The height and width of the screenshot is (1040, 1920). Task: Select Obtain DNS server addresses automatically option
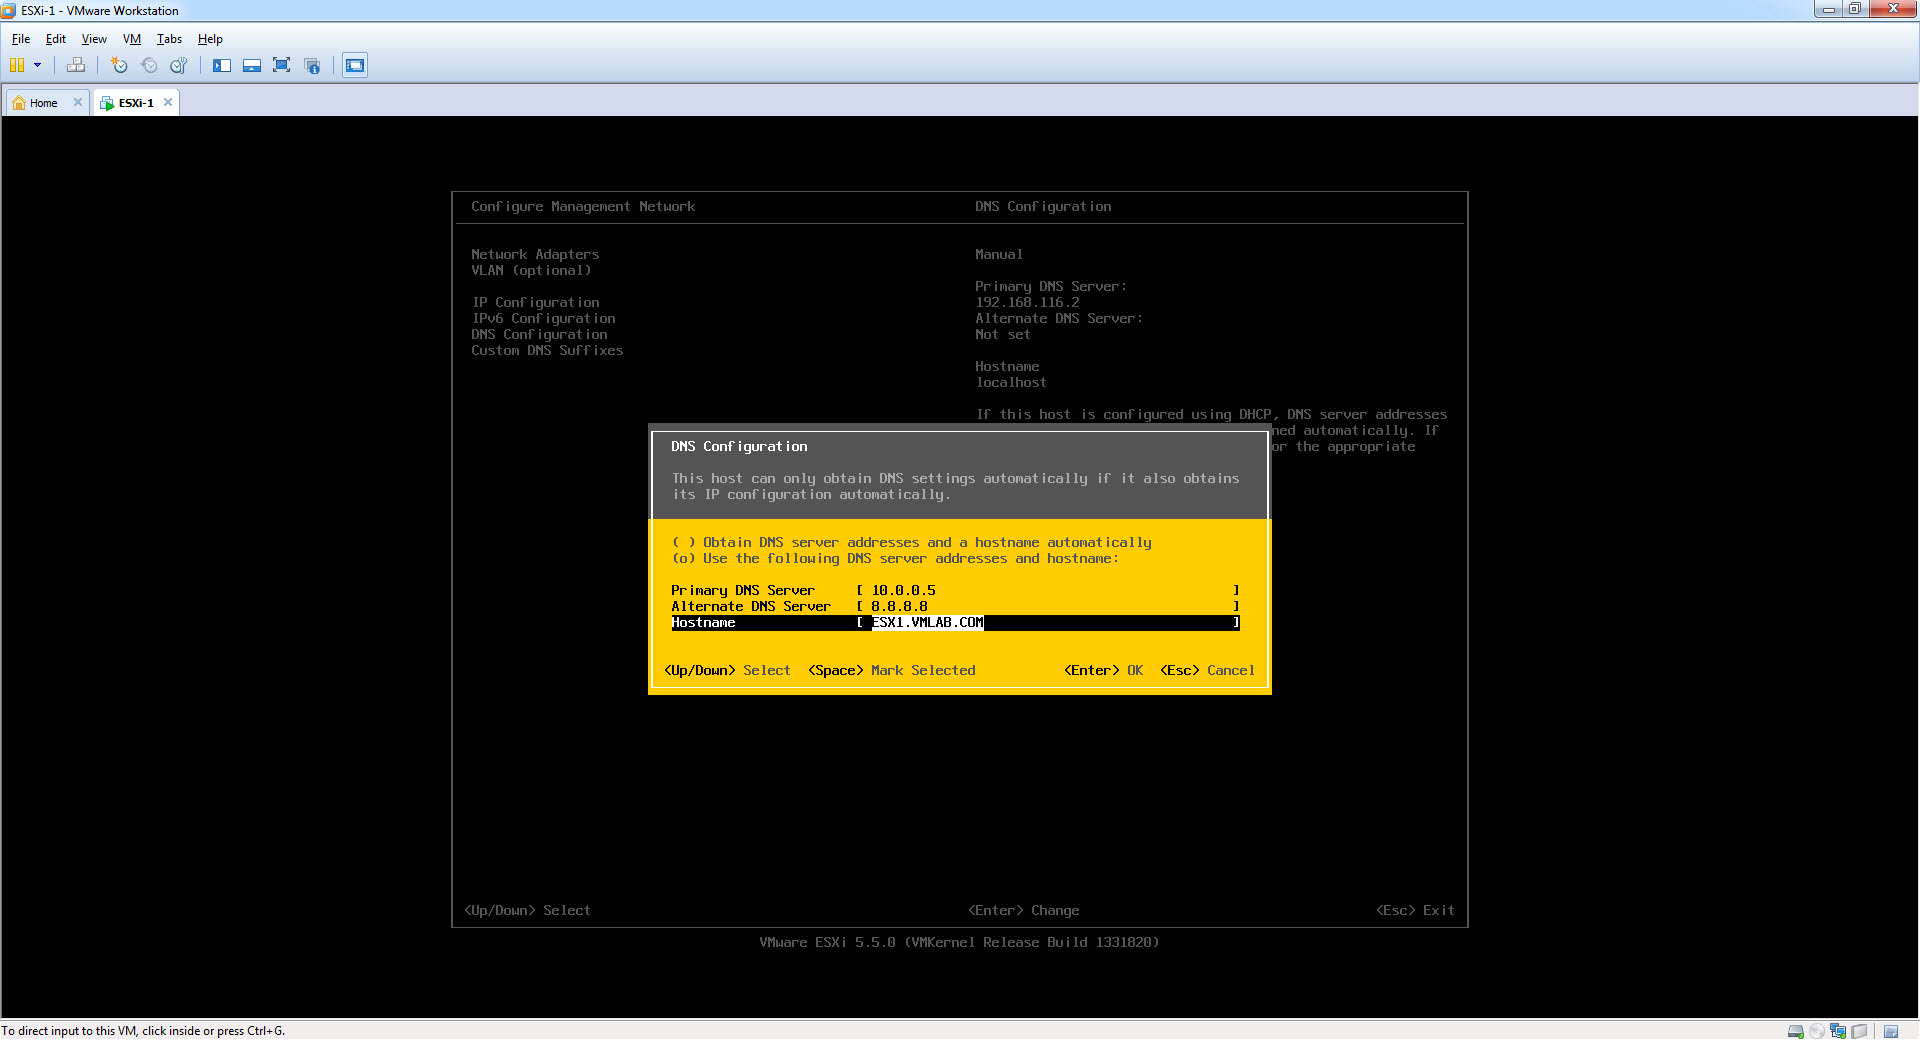911,542
